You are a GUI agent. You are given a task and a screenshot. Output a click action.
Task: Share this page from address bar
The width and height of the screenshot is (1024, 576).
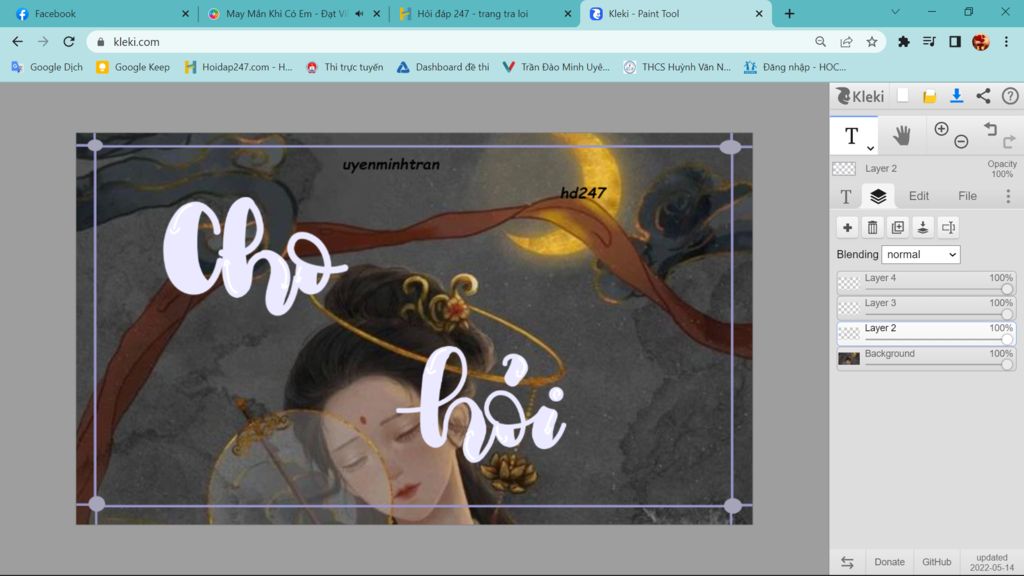(846, 42)
